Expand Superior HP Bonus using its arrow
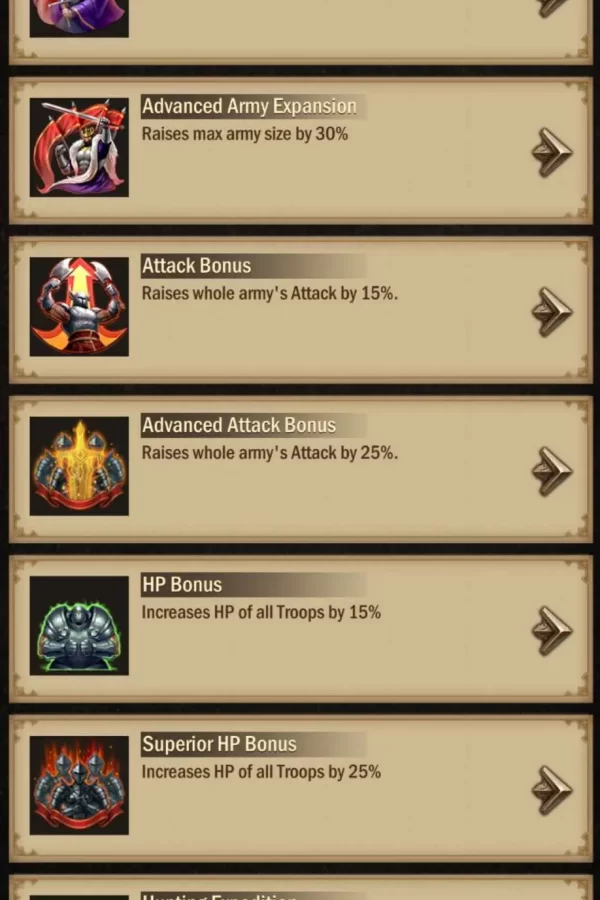 (551, 790)
